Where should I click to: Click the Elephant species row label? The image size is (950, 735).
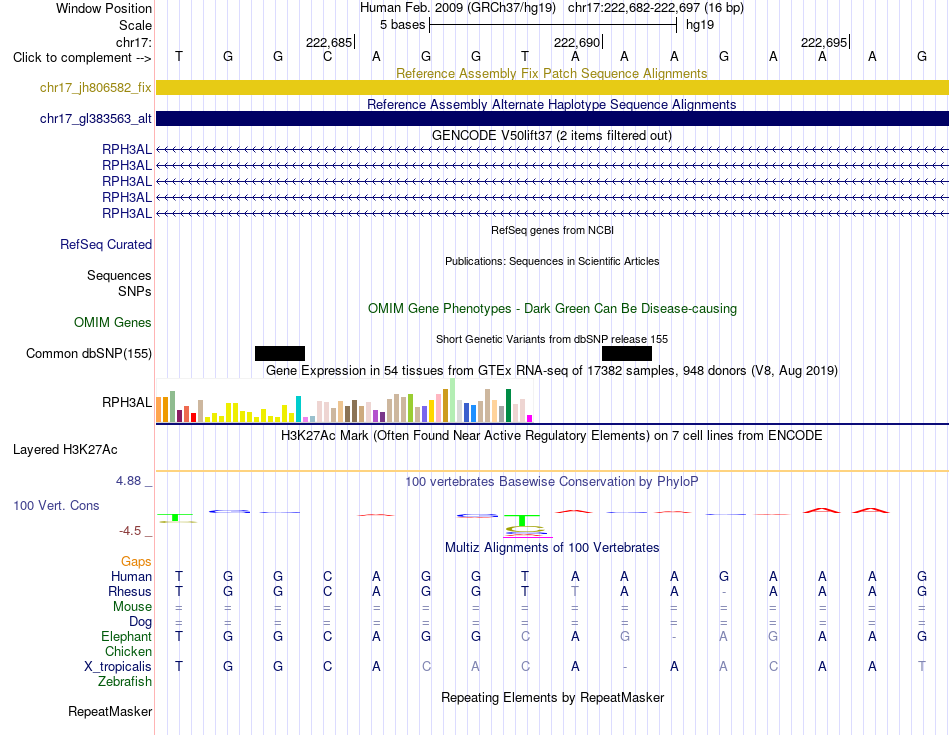click(126, 636)
